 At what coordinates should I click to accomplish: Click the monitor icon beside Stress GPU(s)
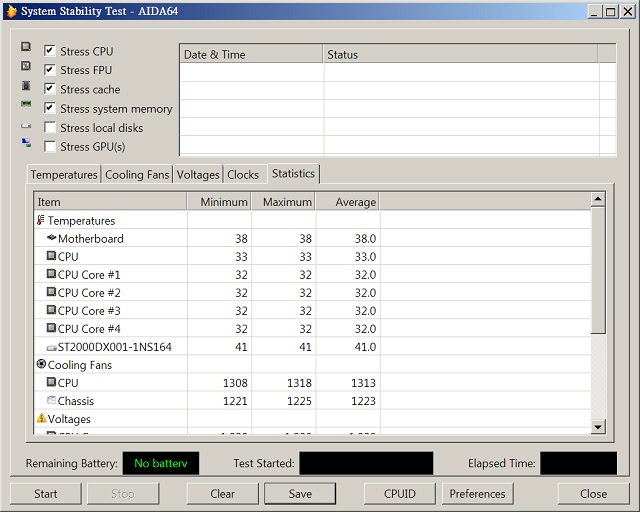pyautogui.click(x=26, y=143)
